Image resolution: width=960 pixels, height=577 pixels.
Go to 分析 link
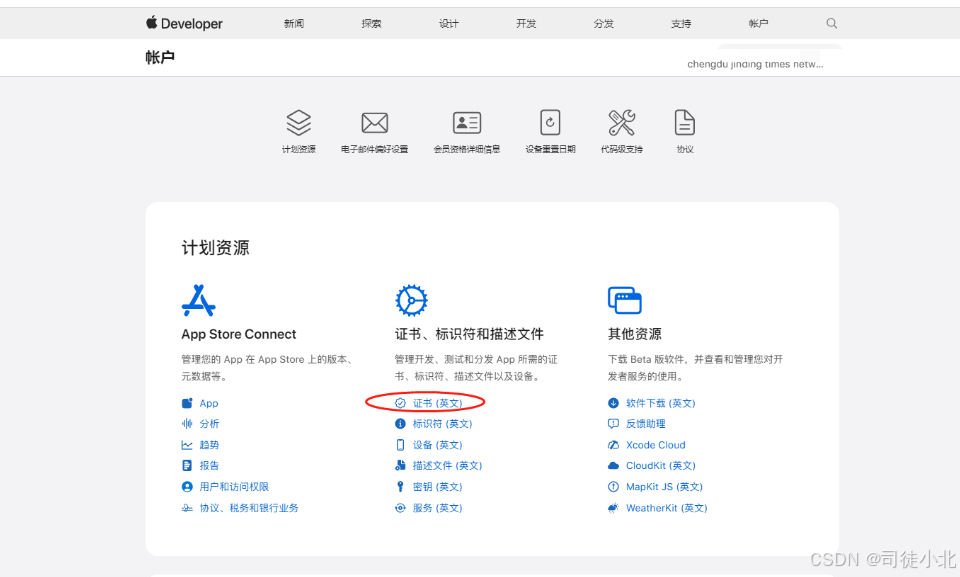209,423
